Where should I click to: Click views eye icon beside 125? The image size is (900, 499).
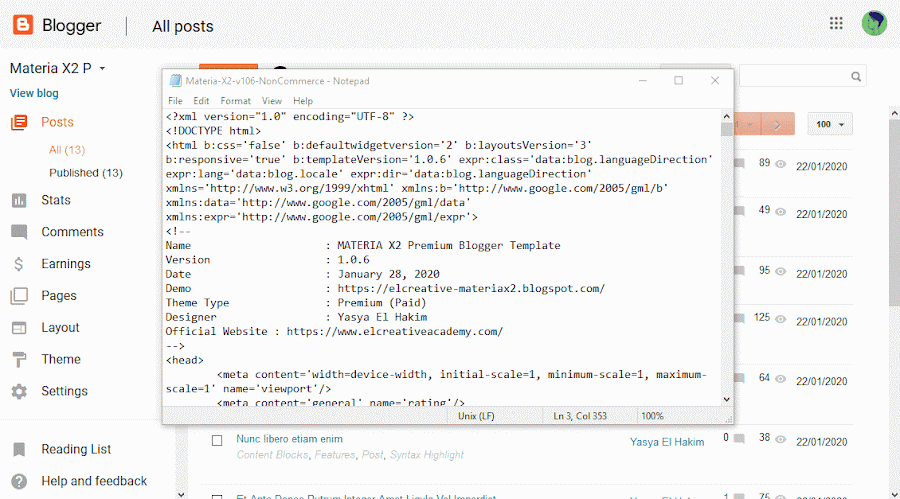[781, 319]
